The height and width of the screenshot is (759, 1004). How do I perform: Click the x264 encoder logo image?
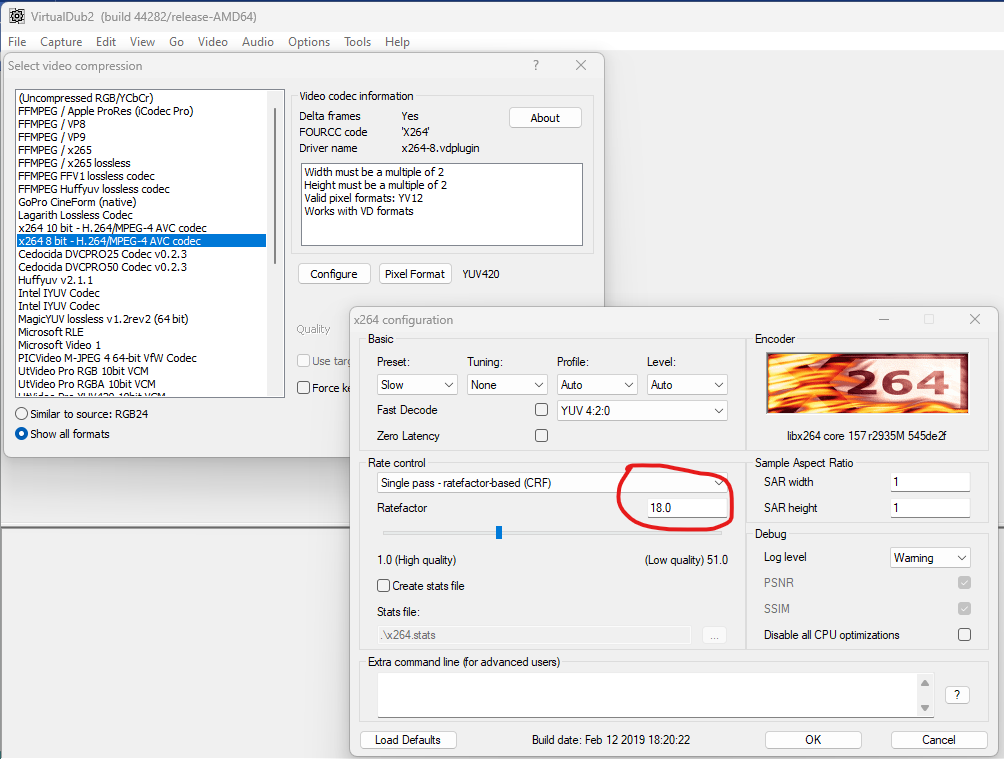(867, 383)
